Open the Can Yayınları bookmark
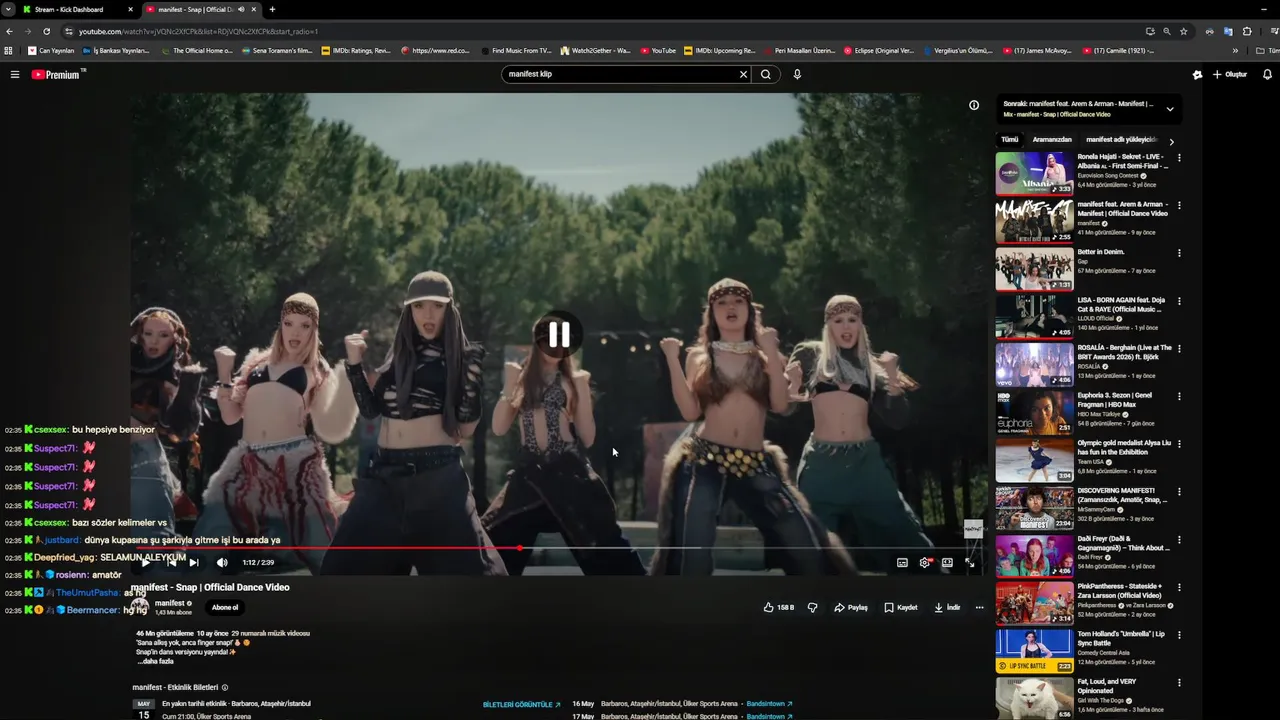 pos(51,50)
